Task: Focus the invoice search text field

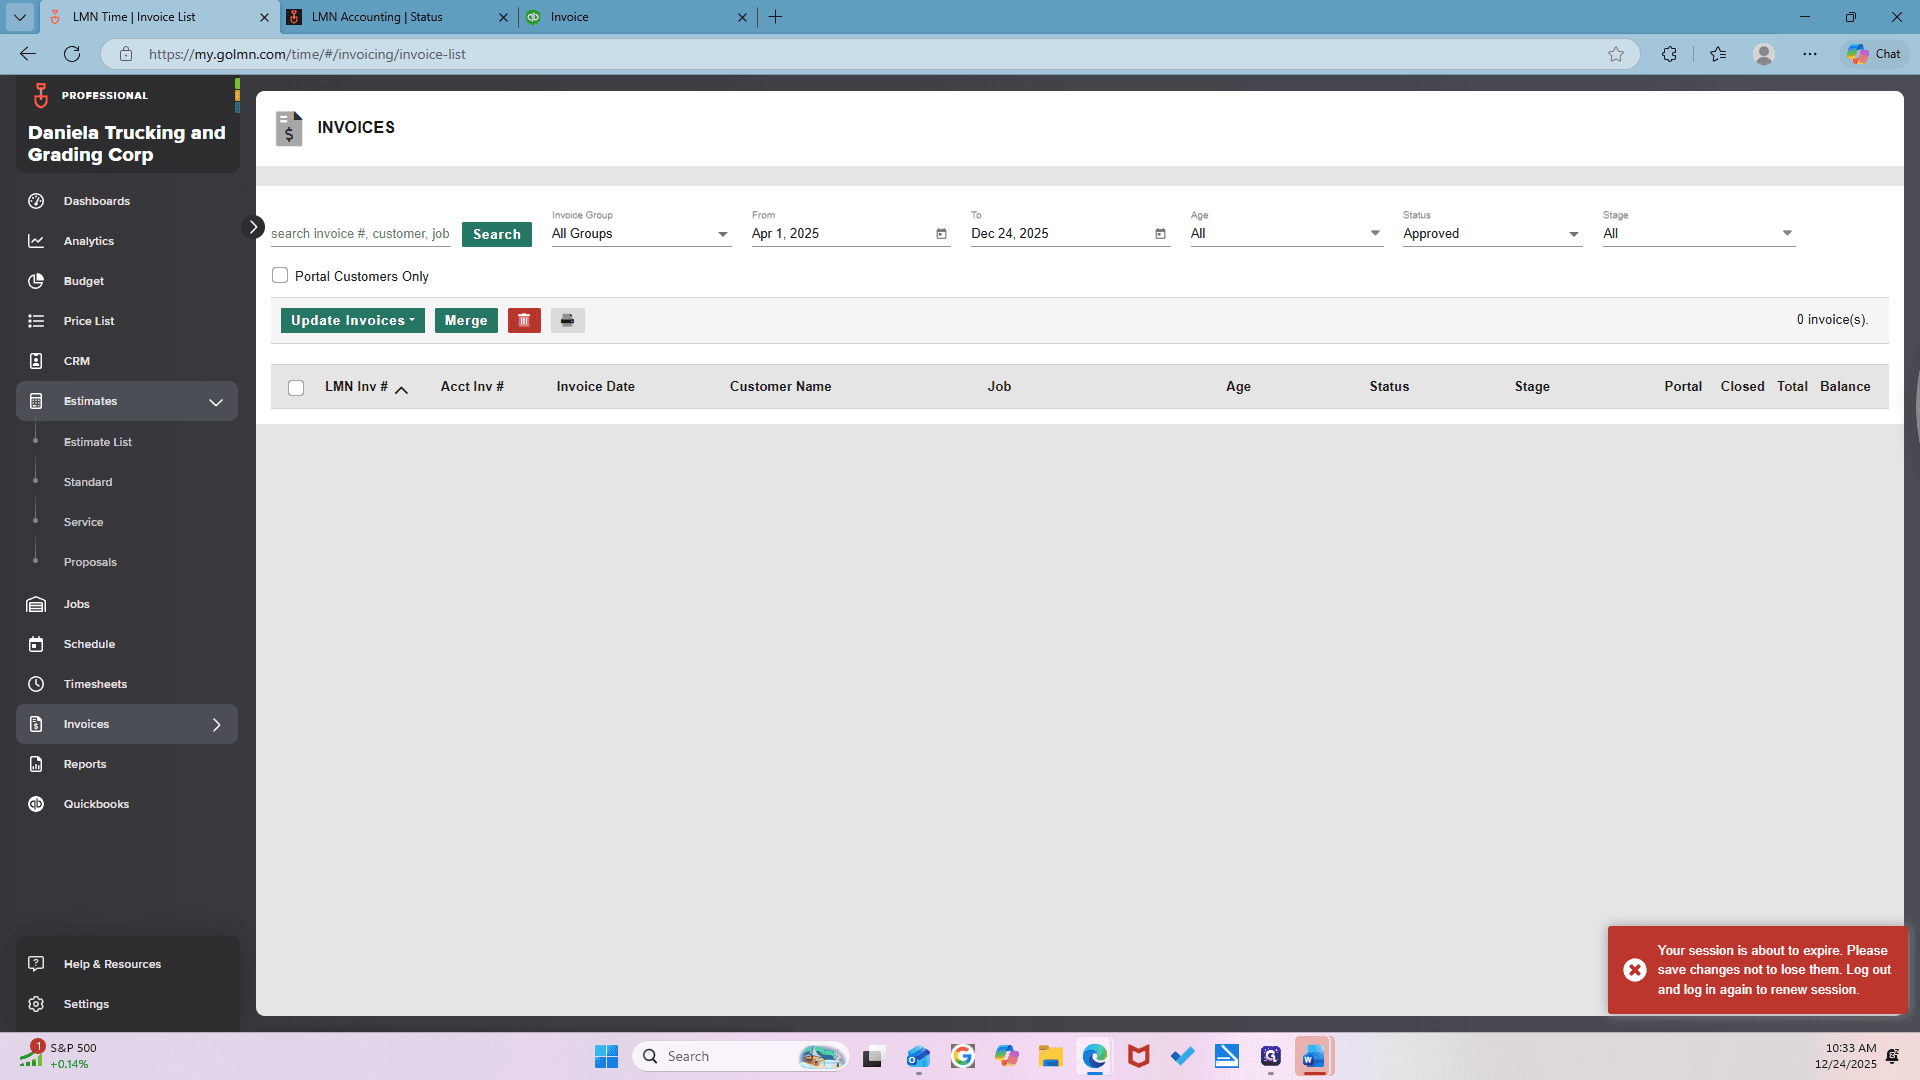Action: pos(360,234)
